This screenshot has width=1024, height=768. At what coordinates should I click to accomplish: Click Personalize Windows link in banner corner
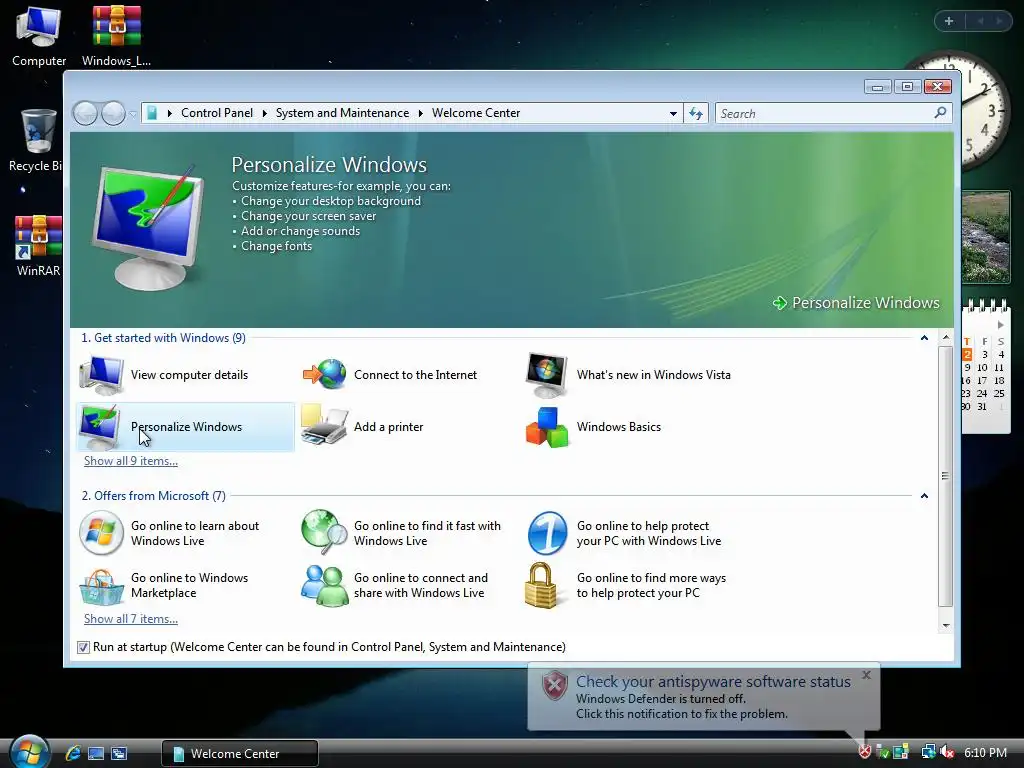click(x=856, y=303)
